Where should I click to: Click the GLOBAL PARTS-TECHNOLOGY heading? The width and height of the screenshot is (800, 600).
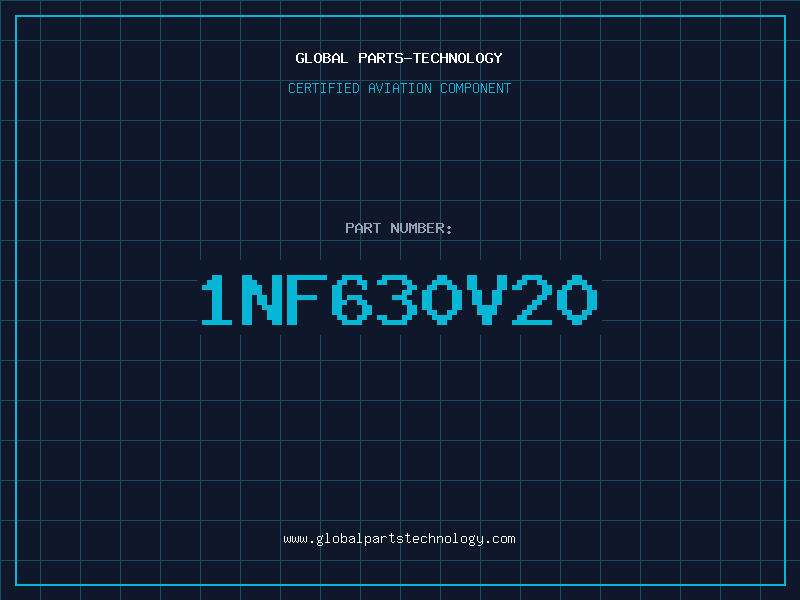click(399, 58)
